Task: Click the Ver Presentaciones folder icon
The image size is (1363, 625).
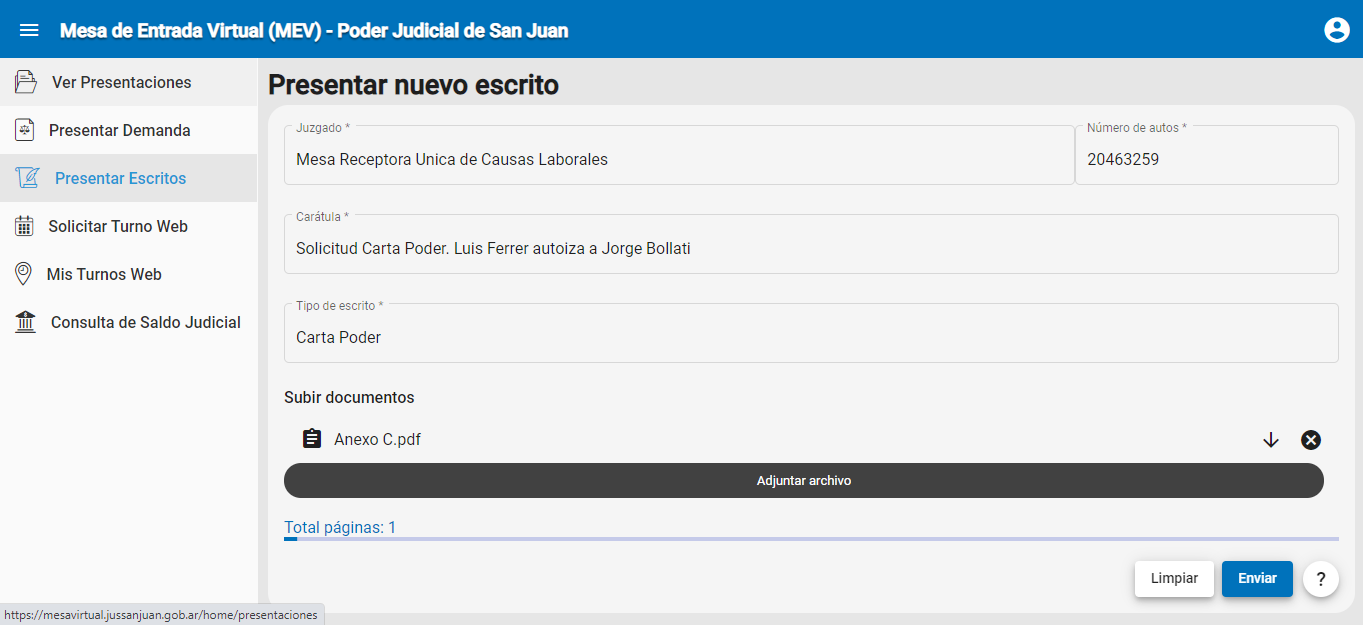Action: pyautogui.click(x=26, y=82)
